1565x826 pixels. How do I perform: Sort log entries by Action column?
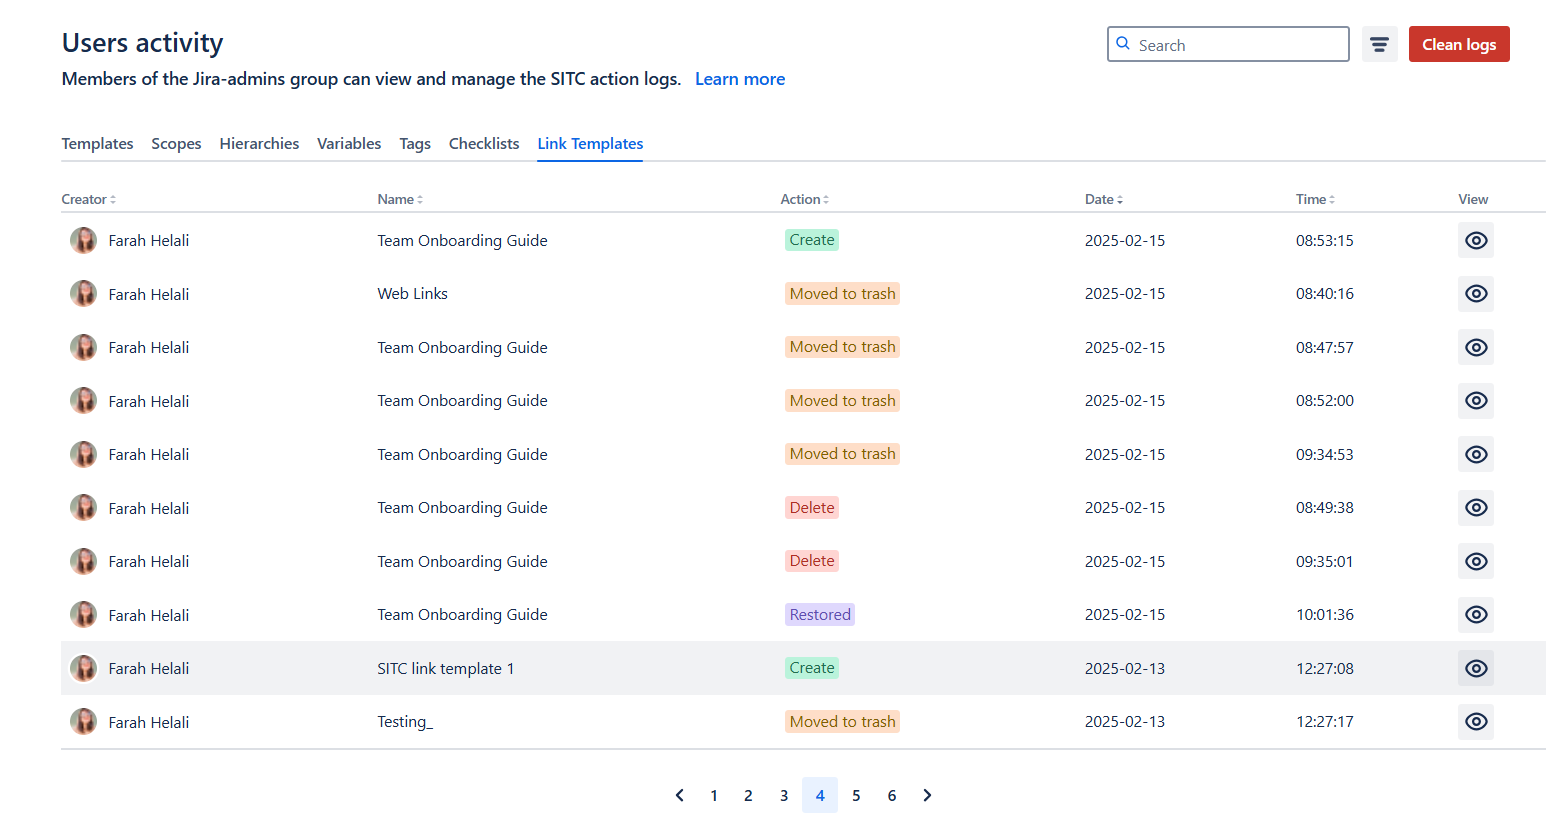804,200
